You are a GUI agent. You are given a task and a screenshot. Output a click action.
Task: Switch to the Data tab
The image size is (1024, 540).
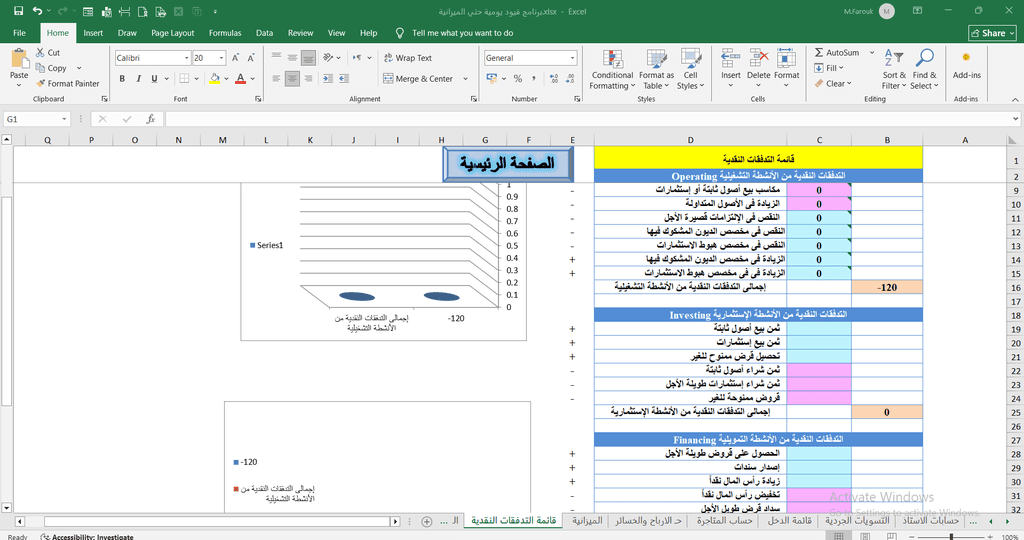pyautogui.click(x=264, y=33)
